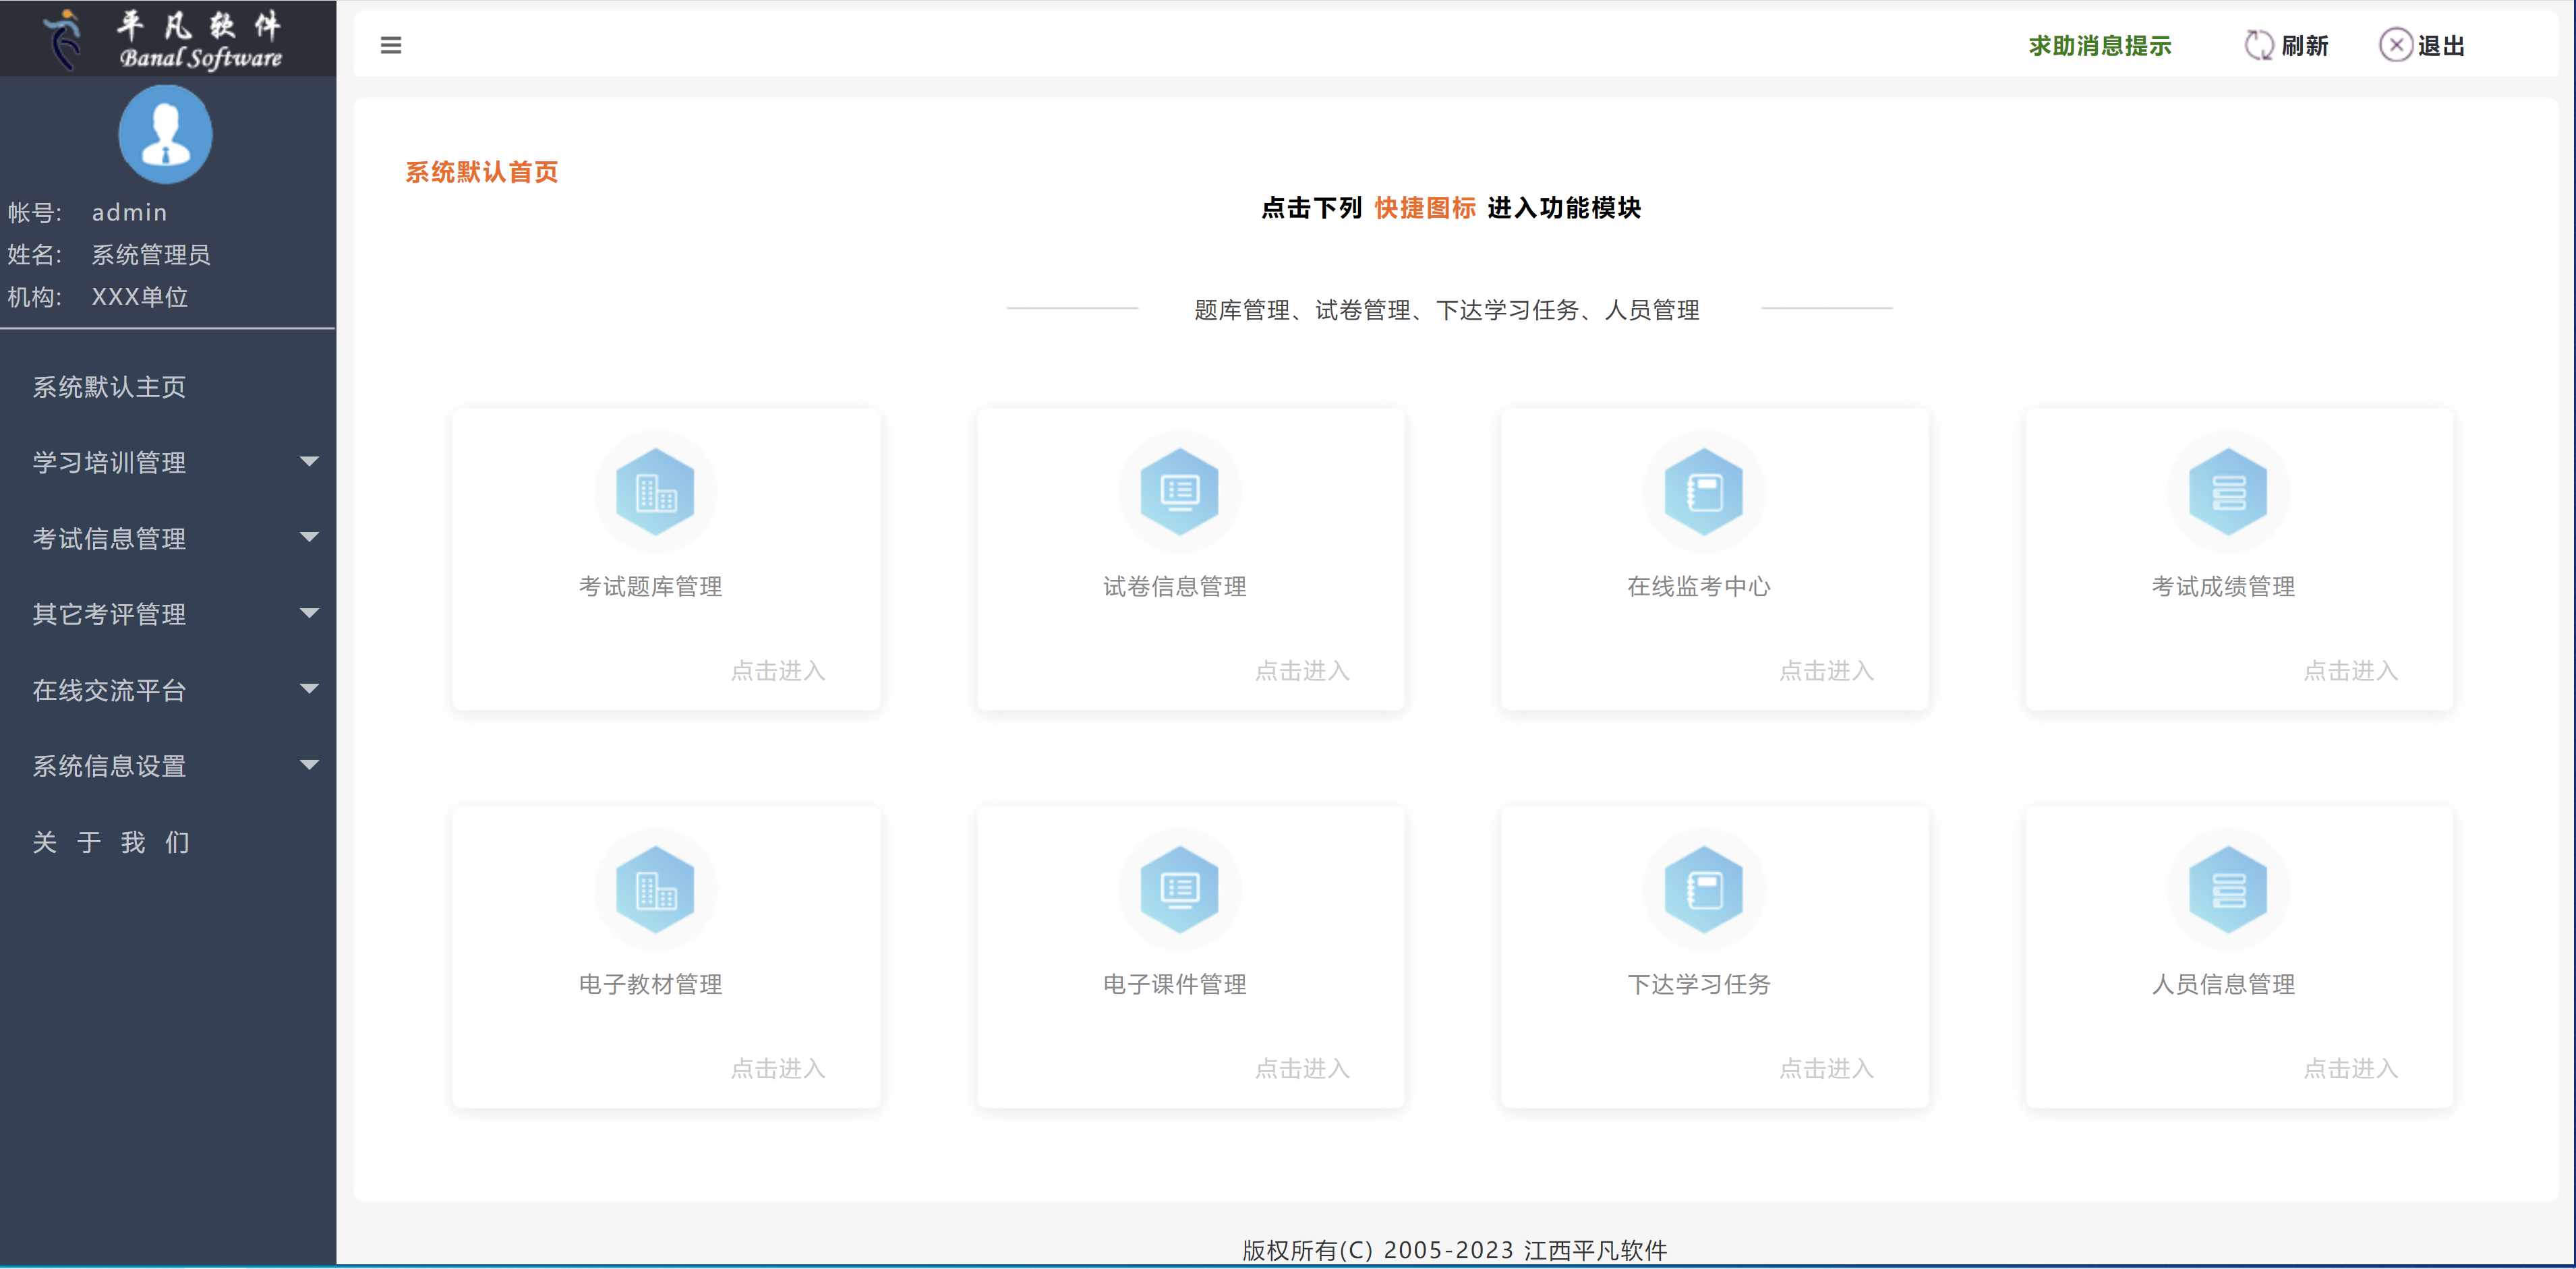Screen dimensions: 2576x1269
Task: Click the 题库管理、试卷管理 subtitle text
Action: tap(1447, 310)
